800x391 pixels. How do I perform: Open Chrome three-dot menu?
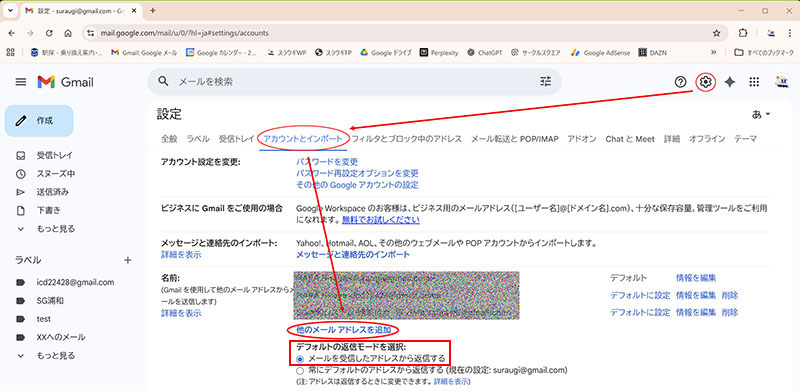[x=789, y=33]
